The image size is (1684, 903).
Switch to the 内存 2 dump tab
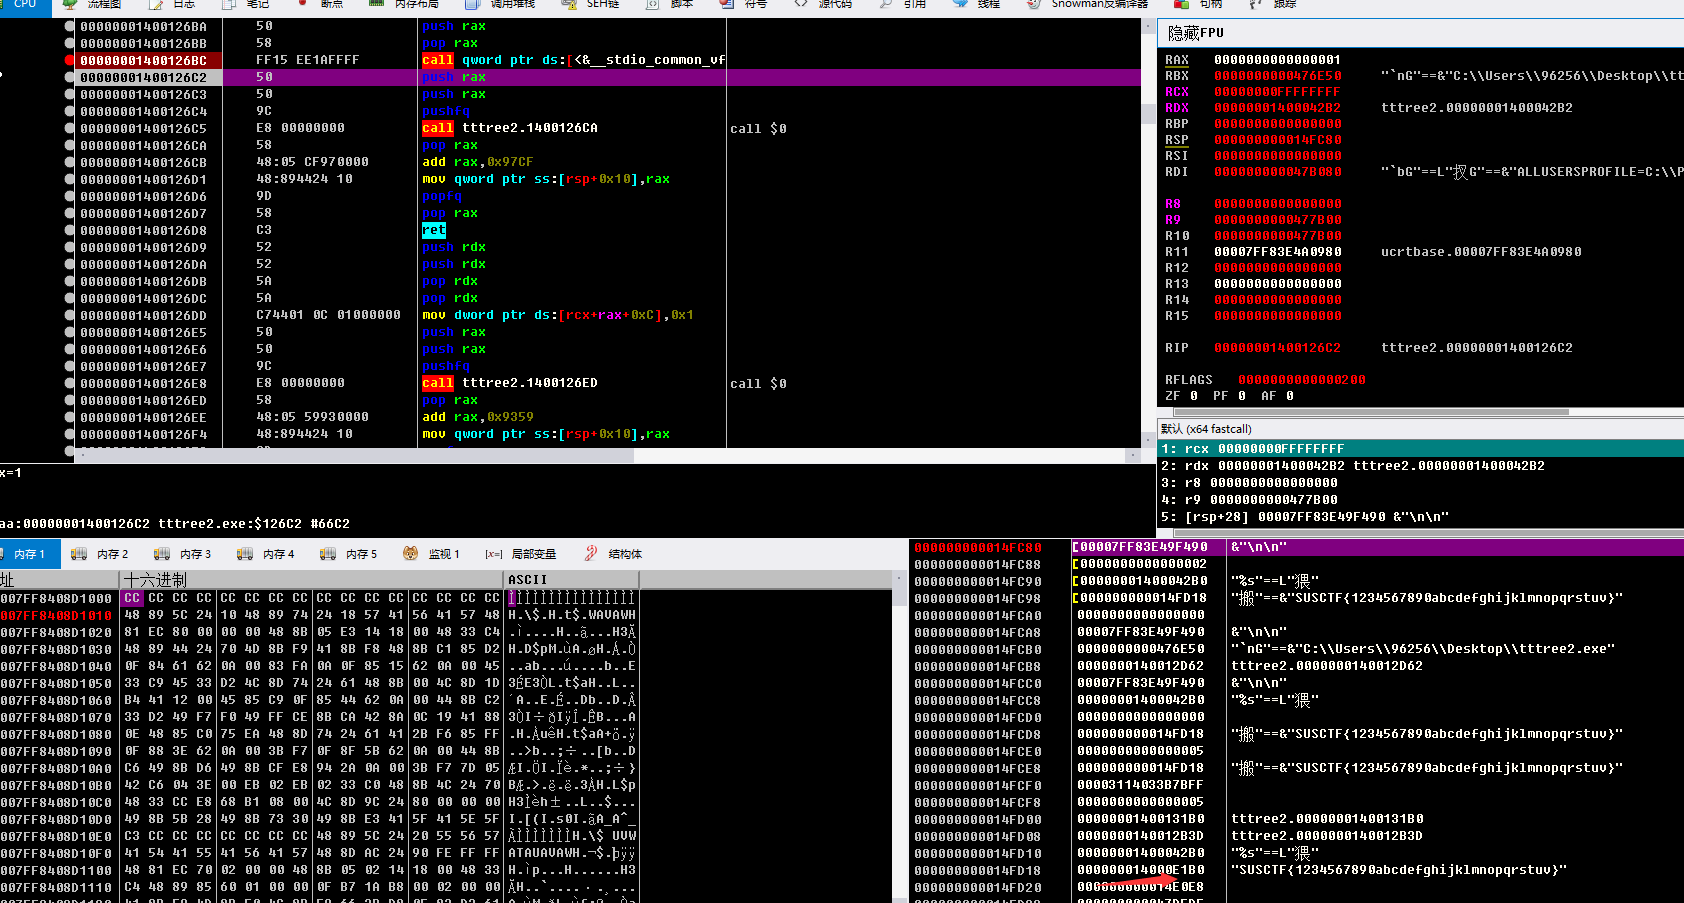click(x=101, y=554)
